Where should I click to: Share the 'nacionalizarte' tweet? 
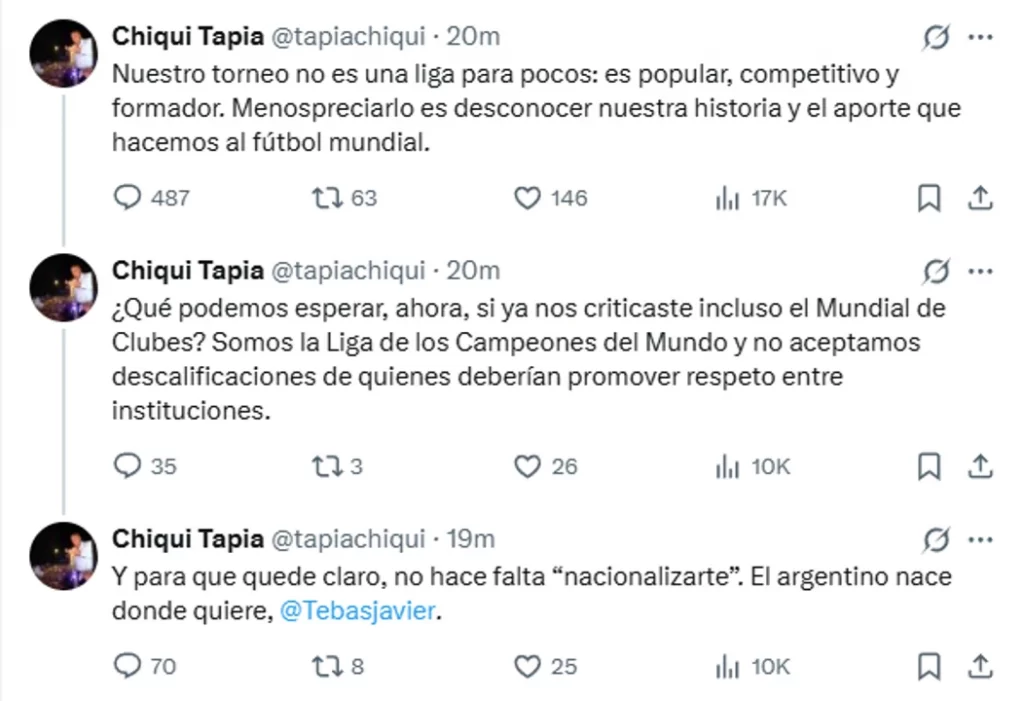[x=981, y=666]
